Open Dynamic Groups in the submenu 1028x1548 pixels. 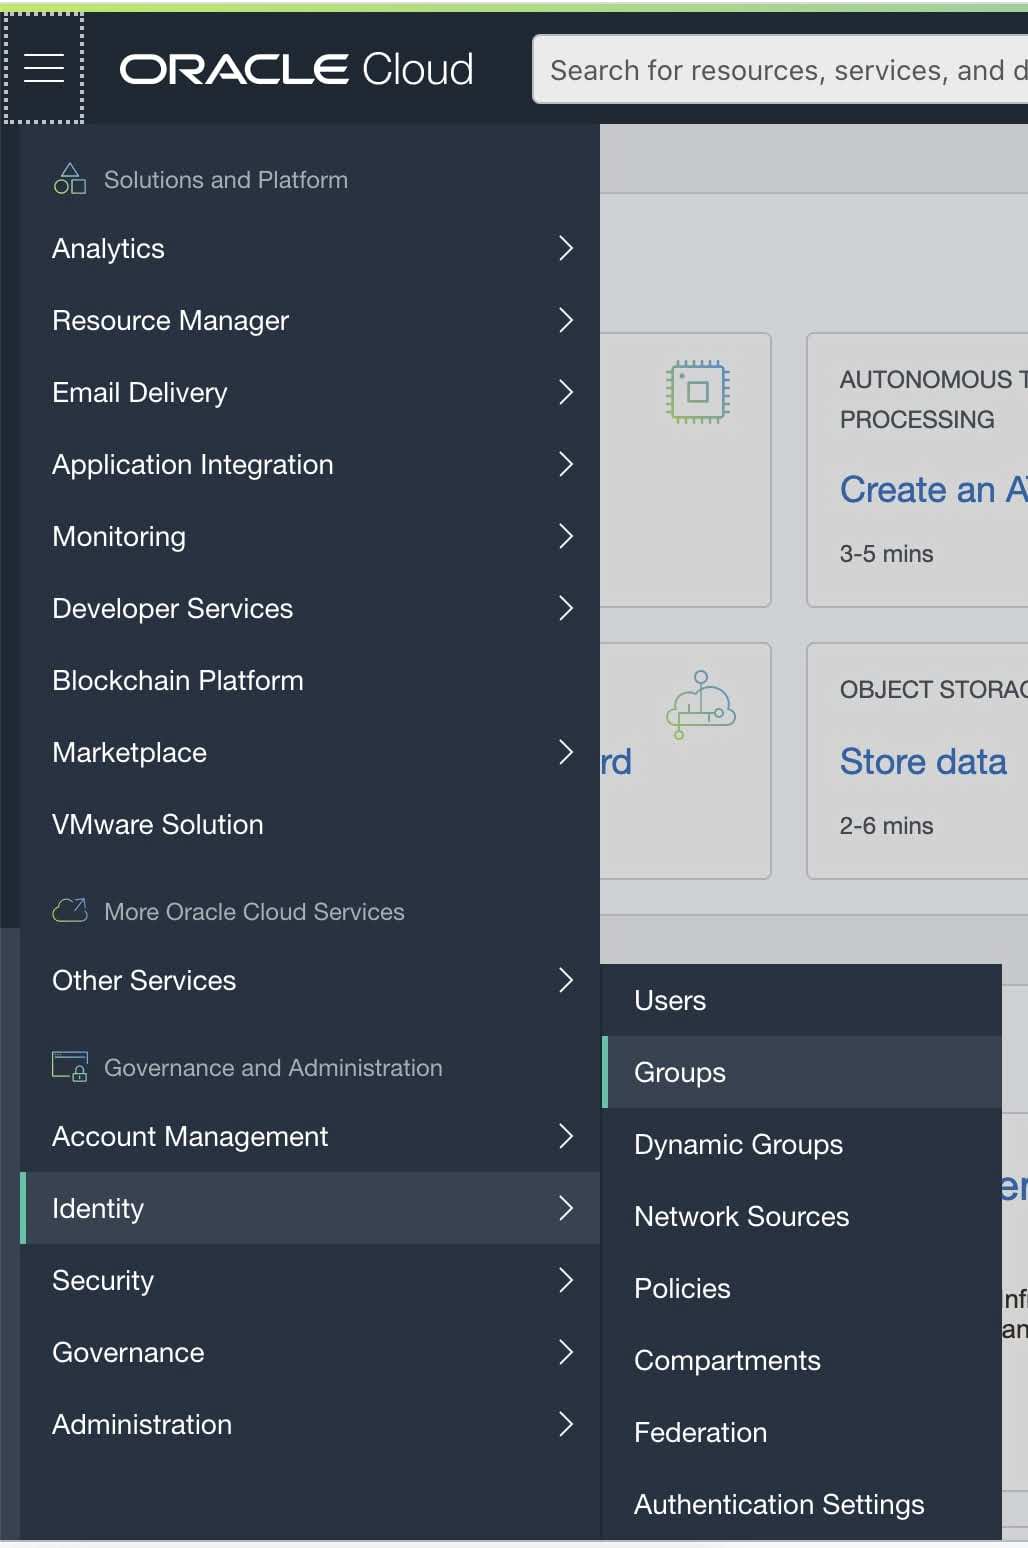pyautogui.click(x=802, y=1144)
